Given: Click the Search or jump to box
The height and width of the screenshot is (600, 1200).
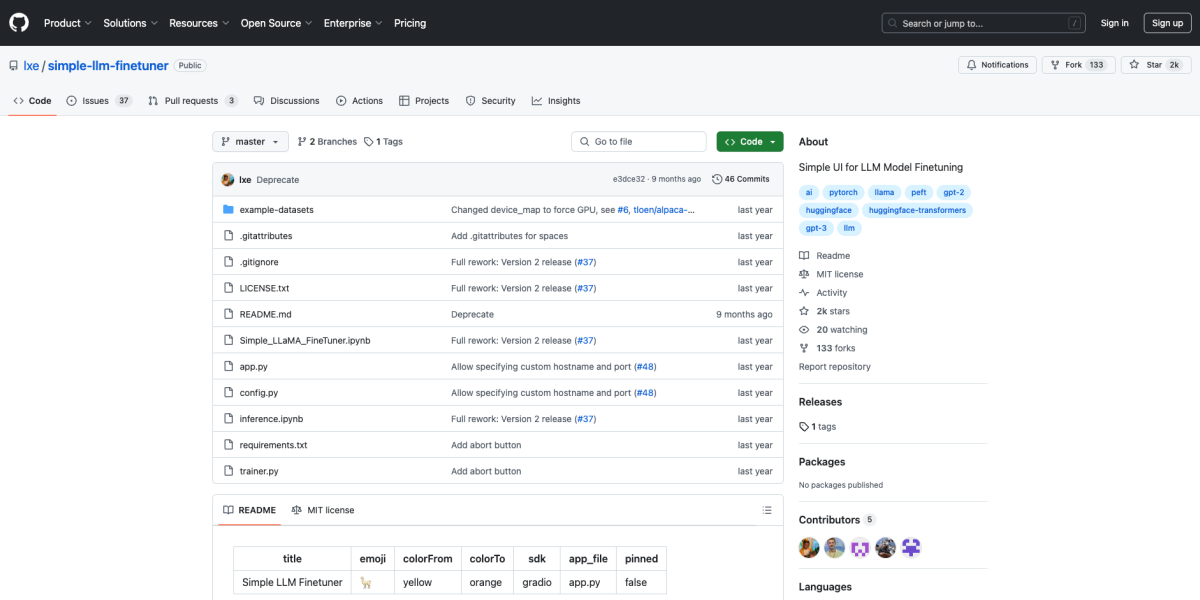Looking at the screenshot, I should click(x=983, y=23).
